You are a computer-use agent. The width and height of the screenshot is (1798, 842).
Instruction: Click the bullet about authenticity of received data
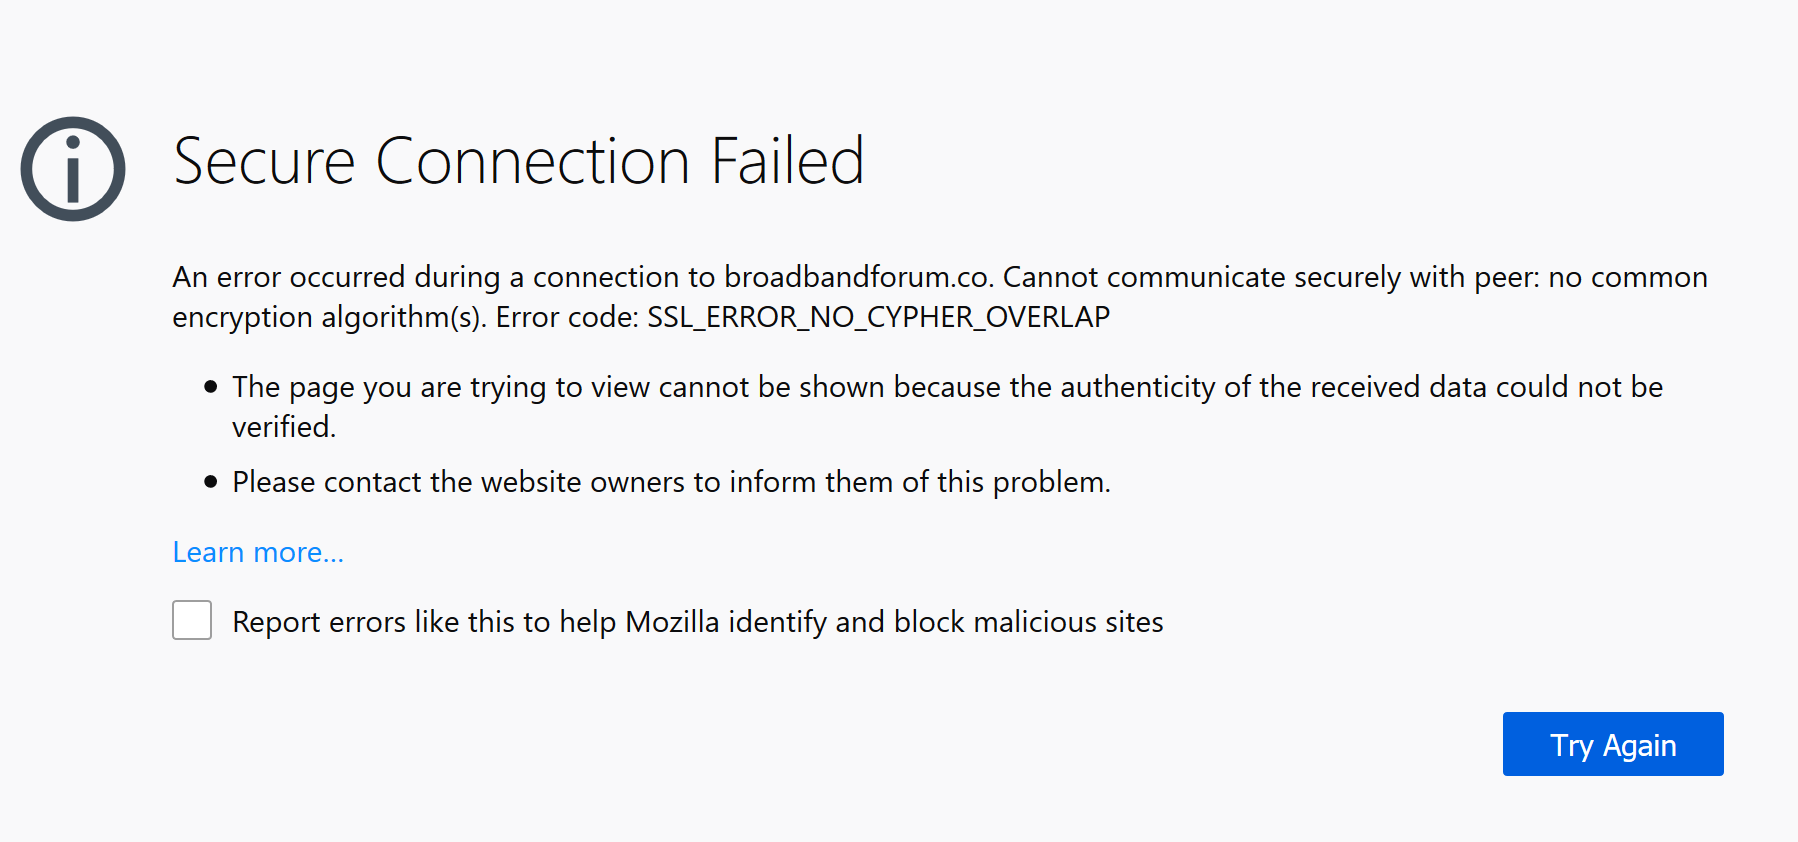tap(946, 388)
